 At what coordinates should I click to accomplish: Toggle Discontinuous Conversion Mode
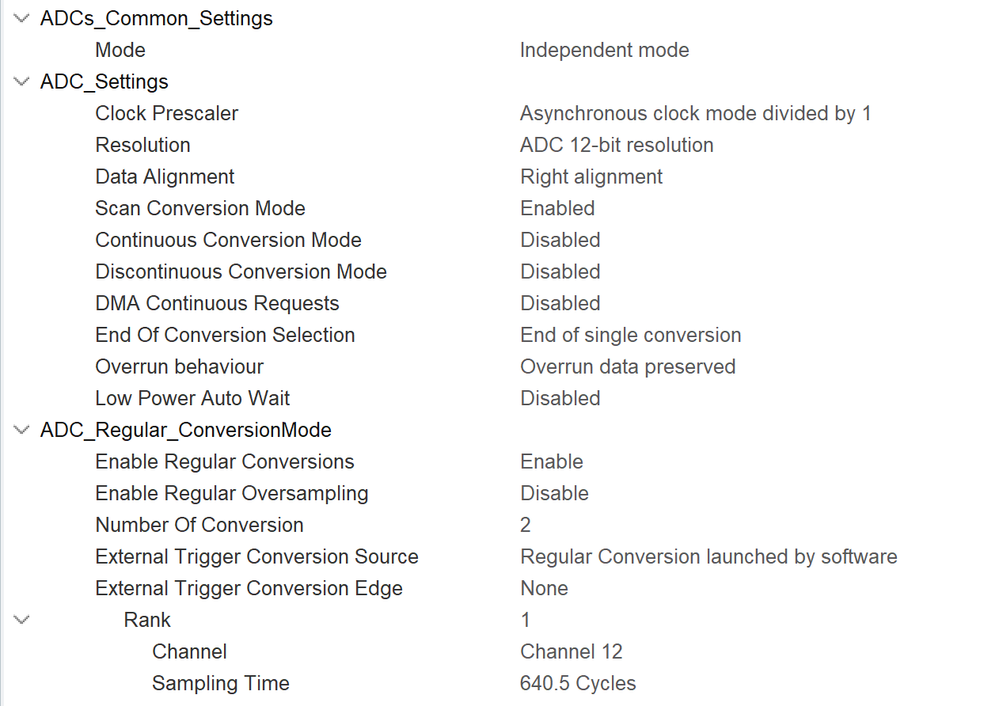coord(560,271)
